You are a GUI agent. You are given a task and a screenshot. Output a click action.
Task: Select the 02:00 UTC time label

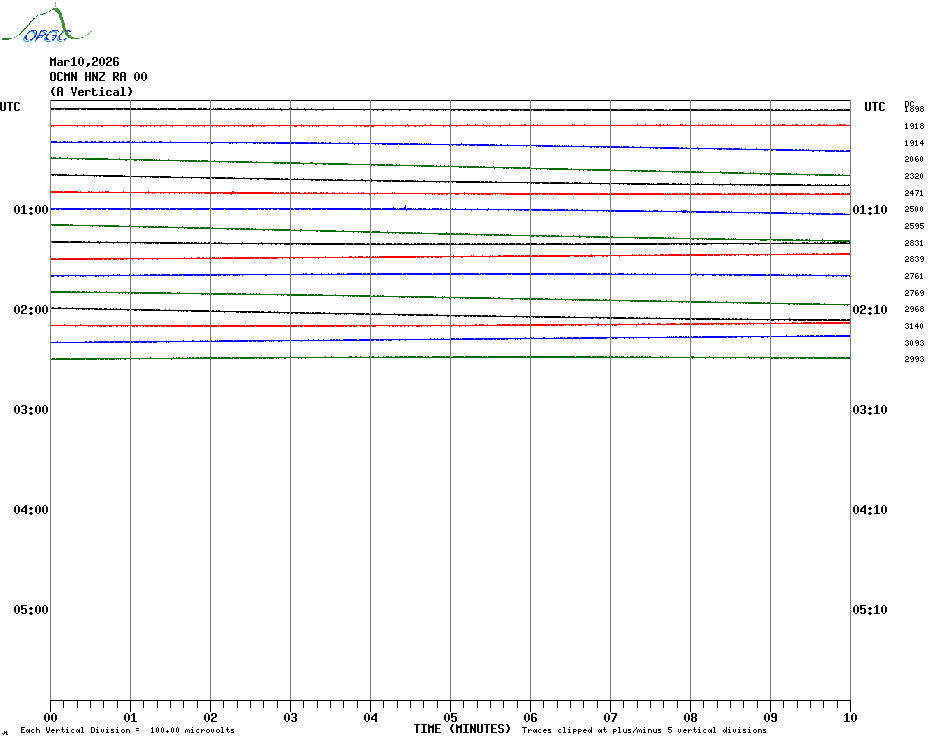[x=31, y=310]
